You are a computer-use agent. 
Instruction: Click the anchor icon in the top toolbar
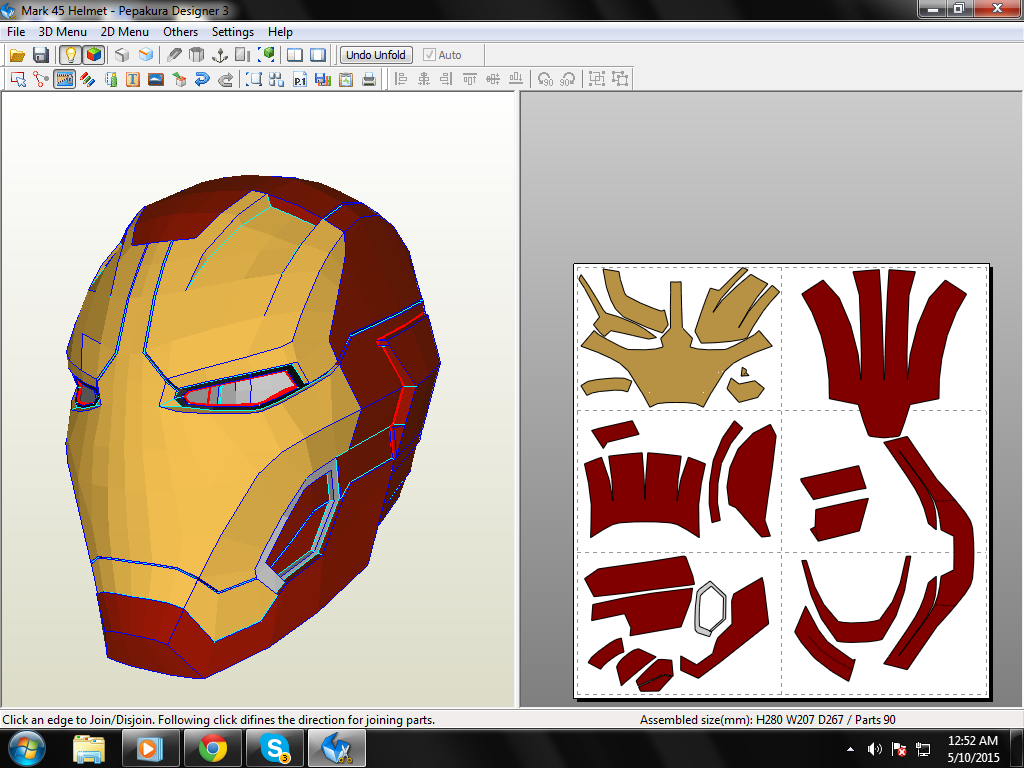pos(220,55)
